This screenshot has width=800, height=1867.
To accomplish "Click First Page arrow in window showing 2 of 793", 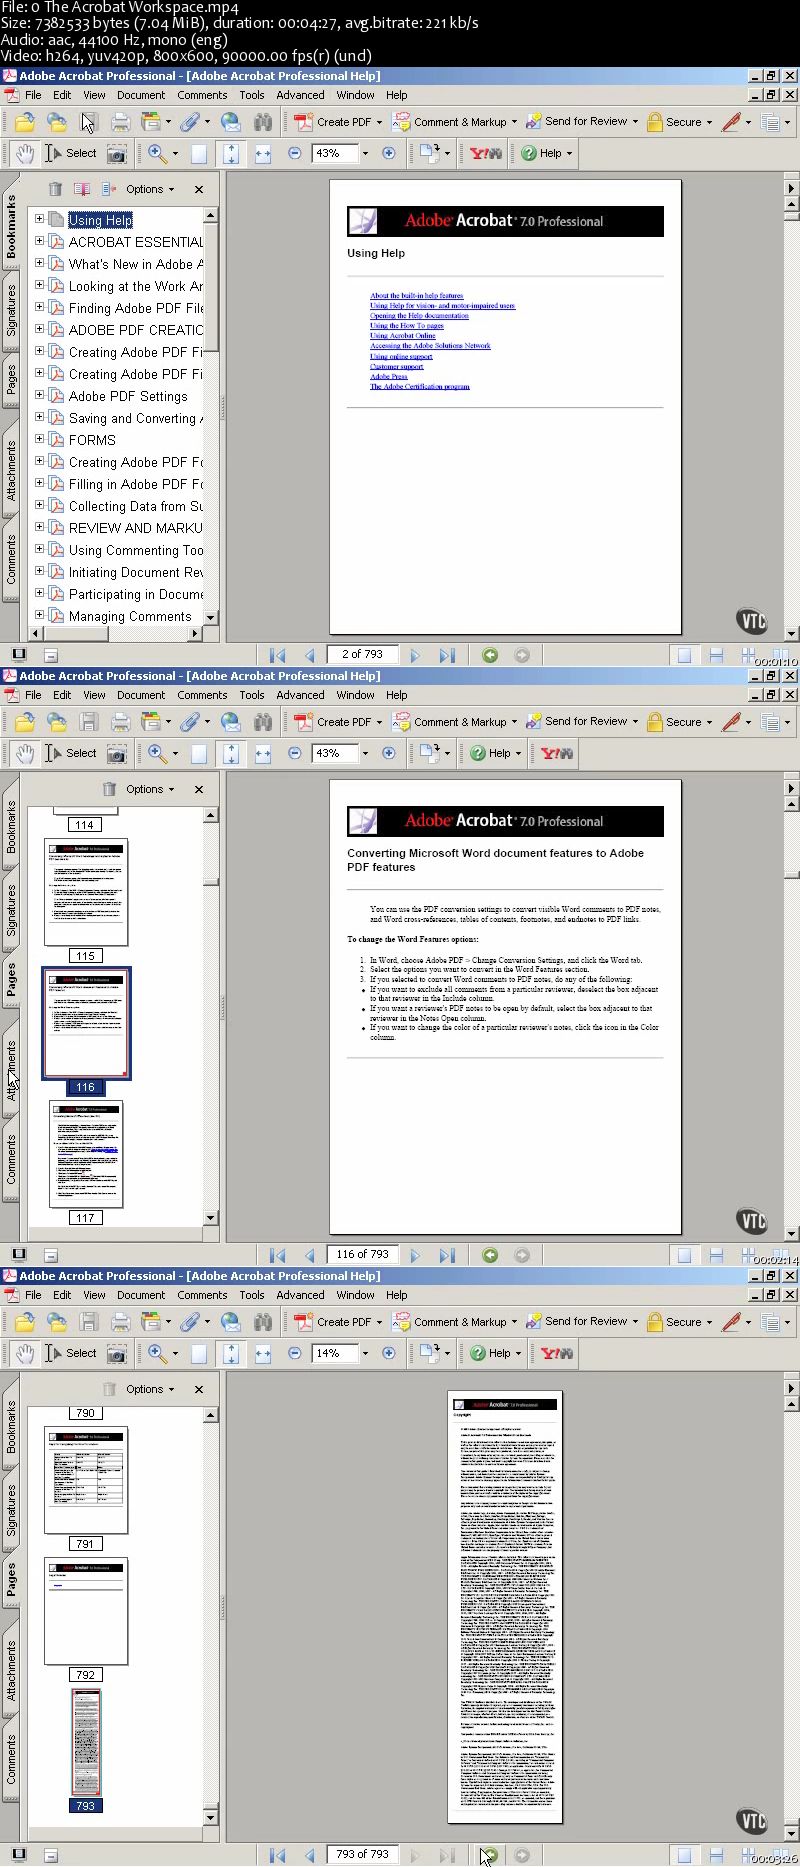I will point(278,655).
